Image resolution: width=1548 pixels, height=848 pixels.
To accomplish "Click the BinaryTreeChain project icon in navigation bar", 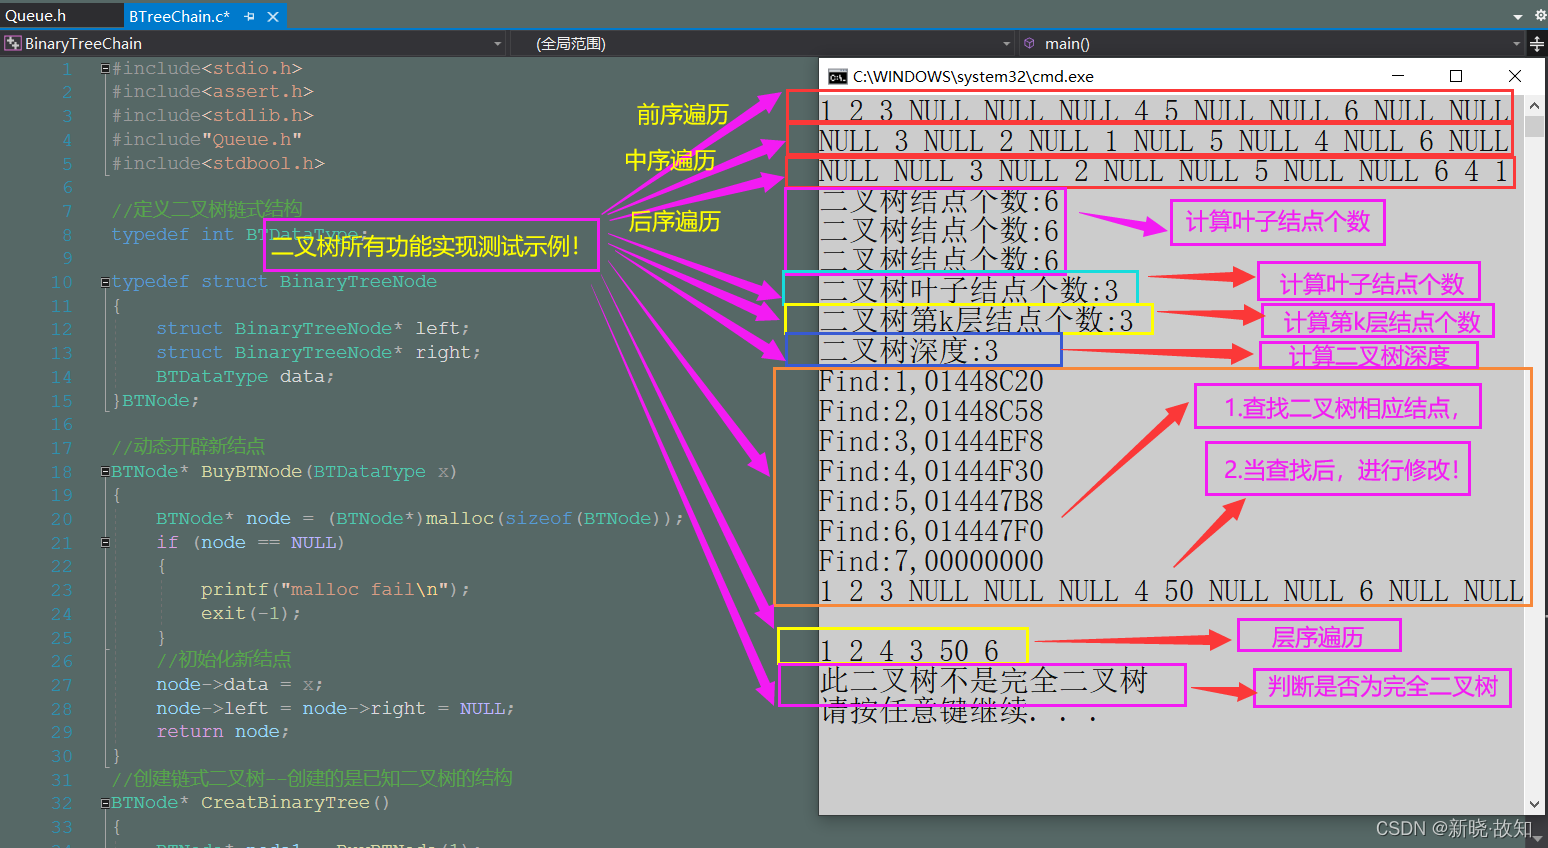I will click(x=13, y=43).
